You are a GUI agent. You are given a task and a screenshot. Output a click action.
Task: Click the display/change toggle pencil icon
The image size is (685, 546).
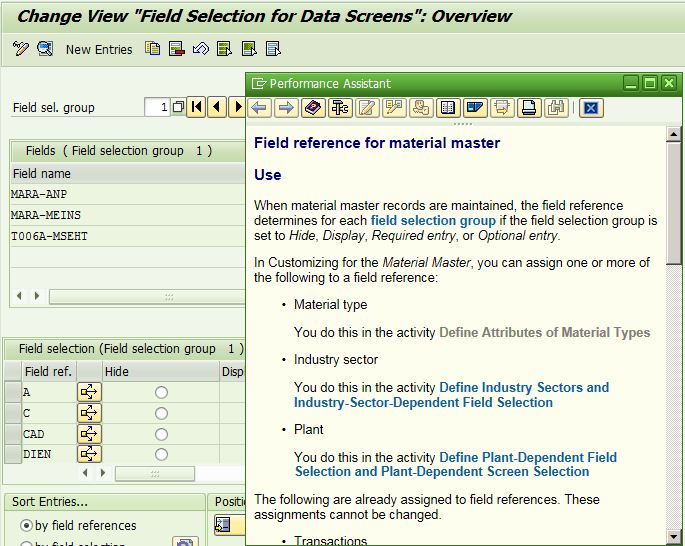[20, 48]
